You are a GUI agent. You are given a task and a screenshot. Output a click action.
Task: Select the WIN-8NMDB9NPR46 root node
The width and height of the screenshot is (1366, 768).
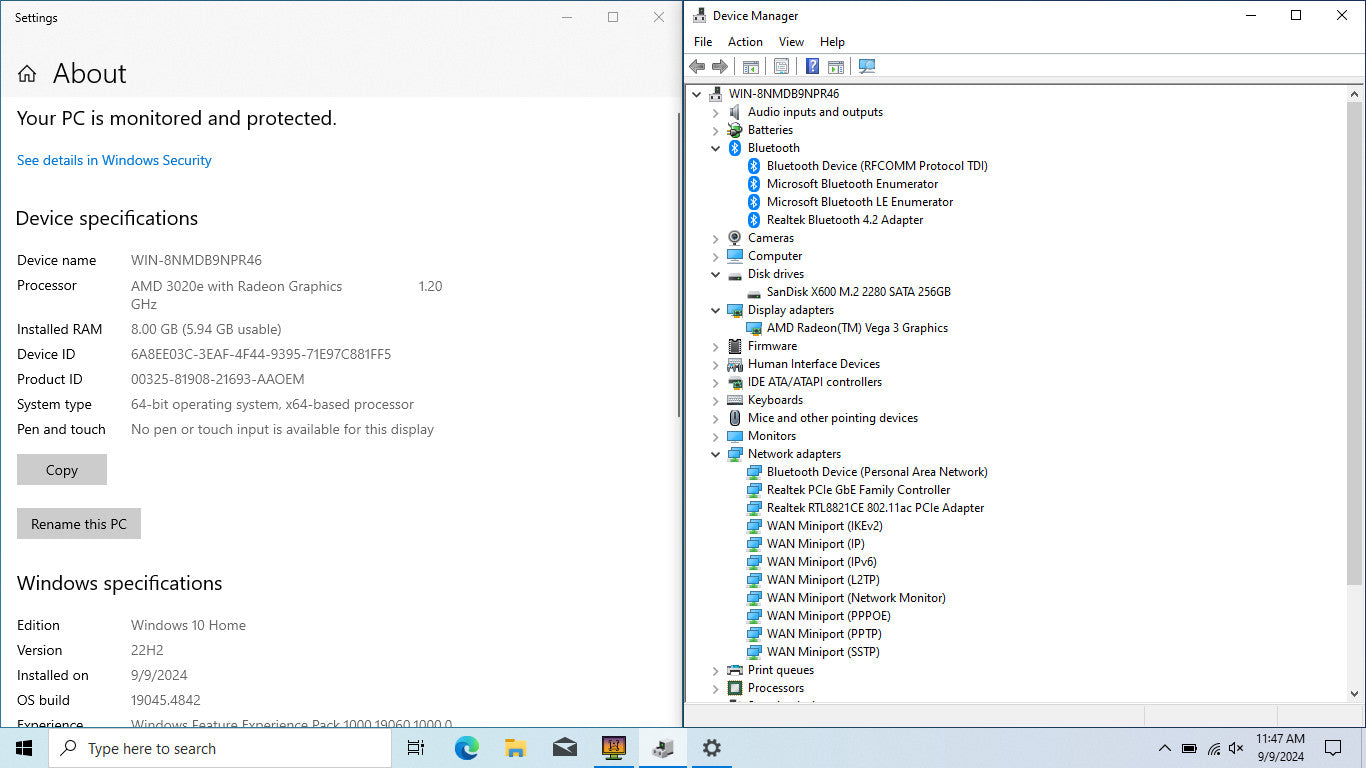point(784,94)
